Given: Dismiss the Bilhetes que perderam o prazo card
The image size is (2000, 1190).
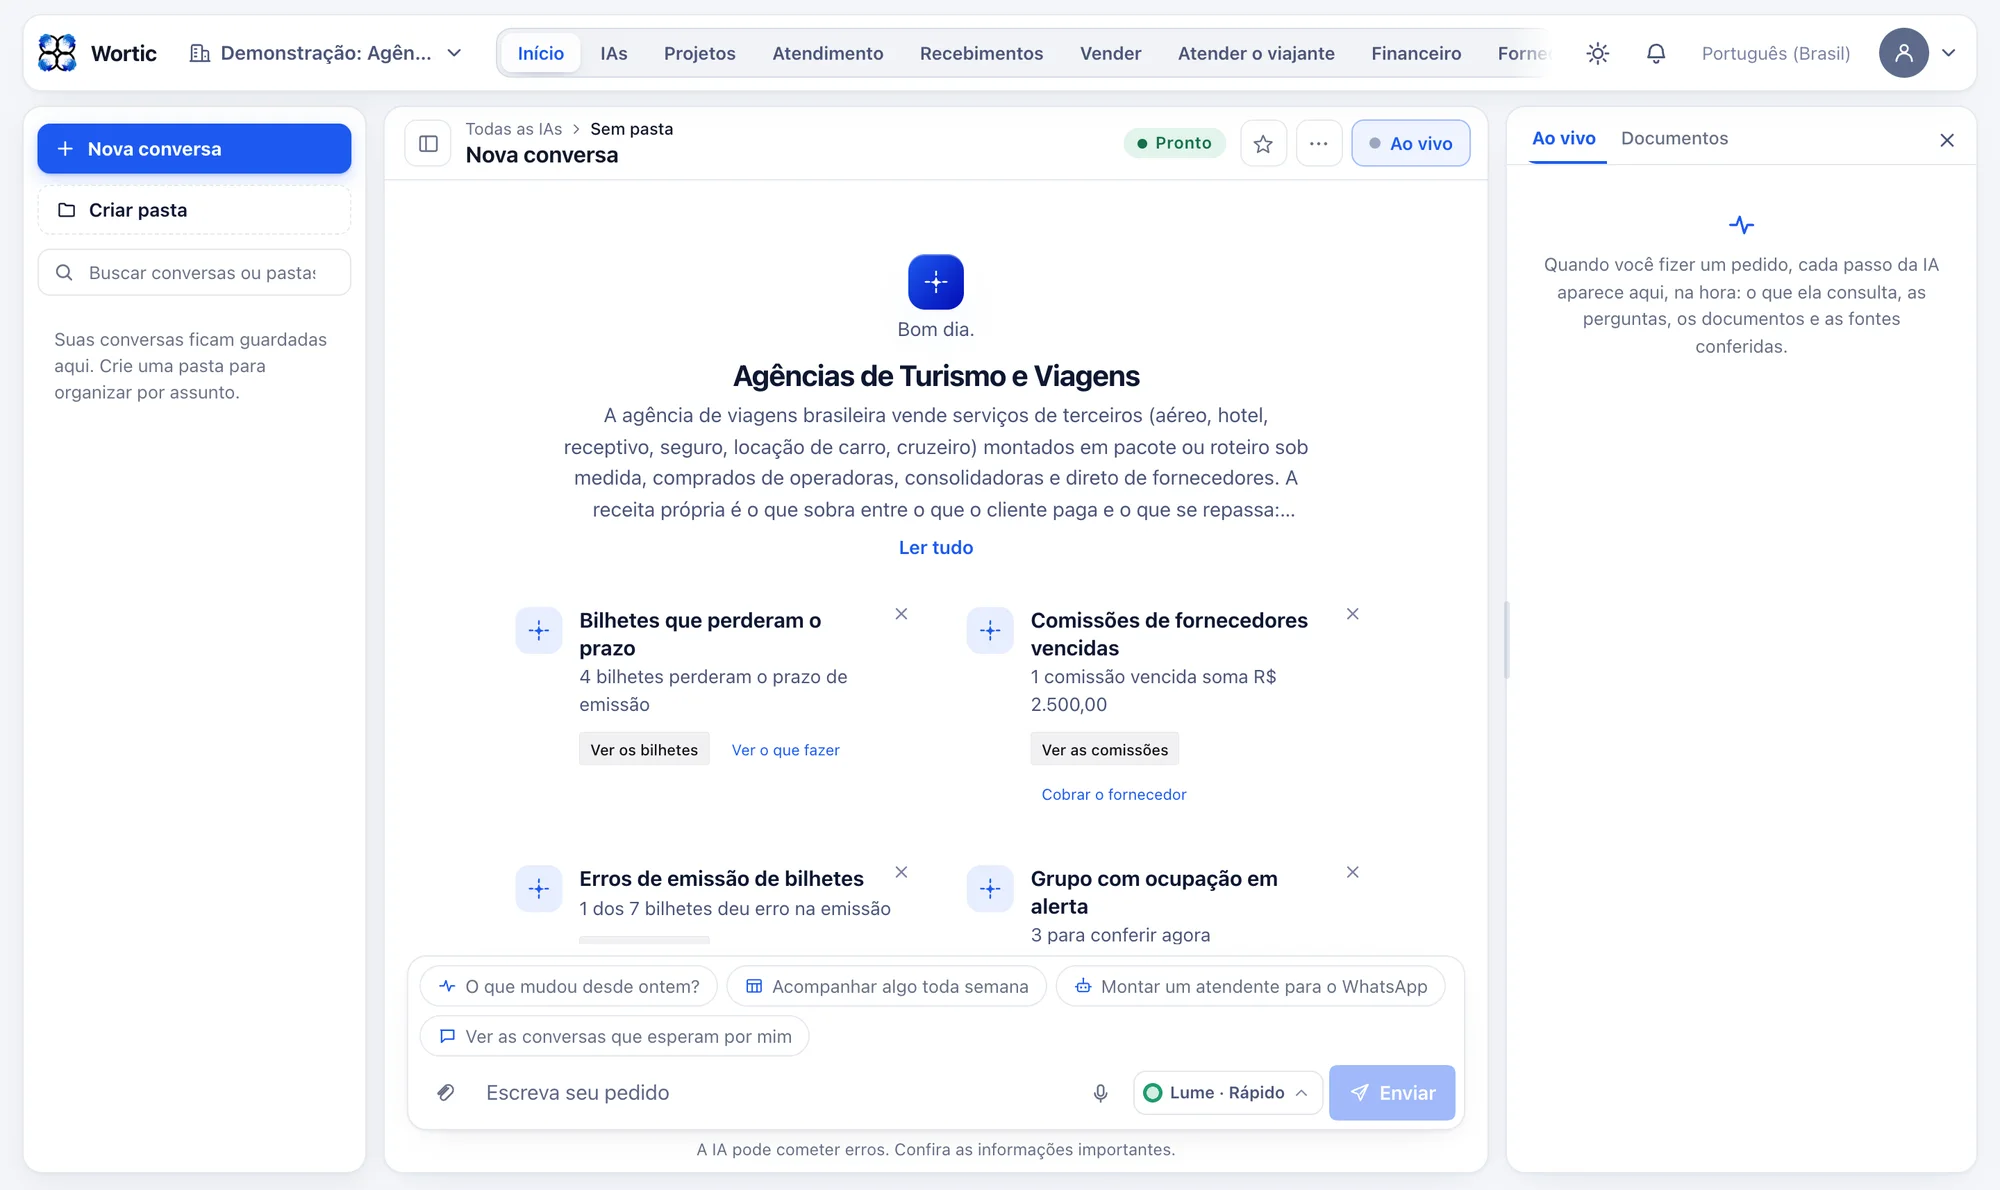Looking at the screenshot, I should pos(901,614).
